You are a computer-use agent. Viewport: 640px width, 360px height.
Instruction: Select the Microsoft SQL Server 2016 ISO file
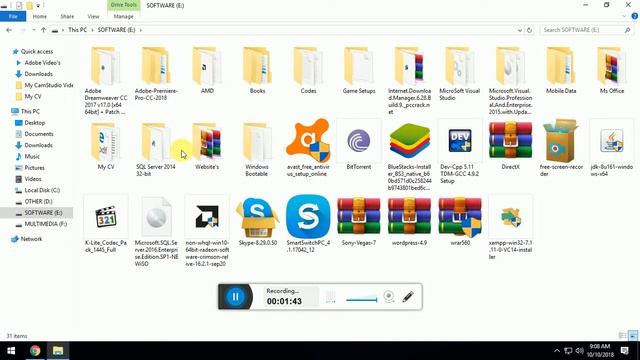click(156, 231)
